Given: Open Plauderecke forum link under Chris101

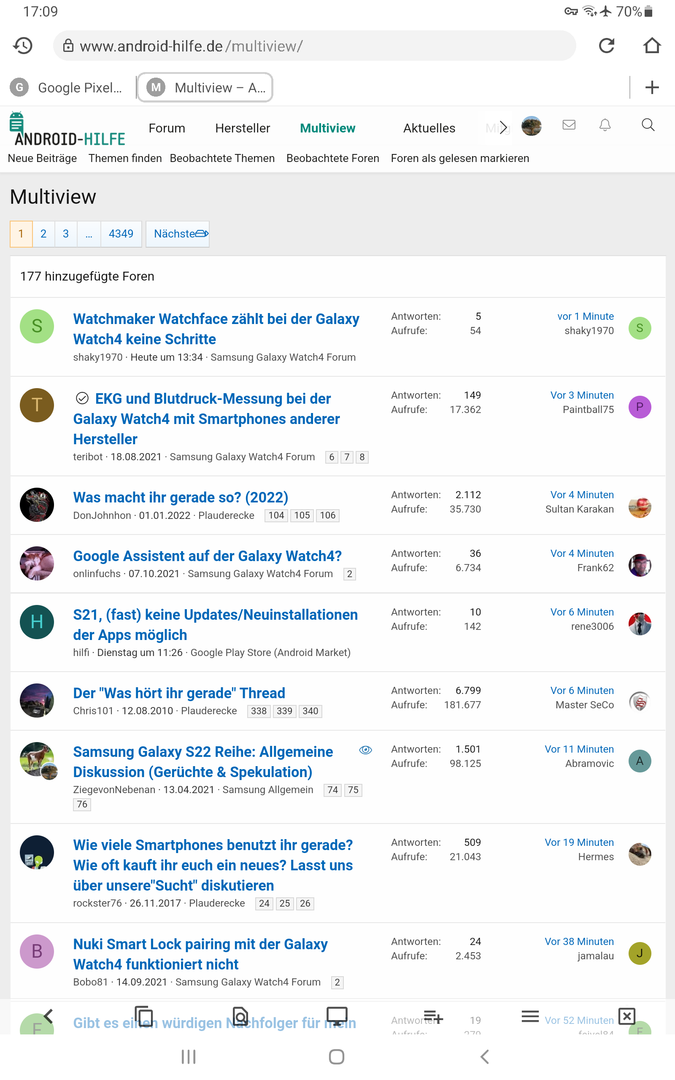Looking at the screenshot, I should [x=209, y=711].
